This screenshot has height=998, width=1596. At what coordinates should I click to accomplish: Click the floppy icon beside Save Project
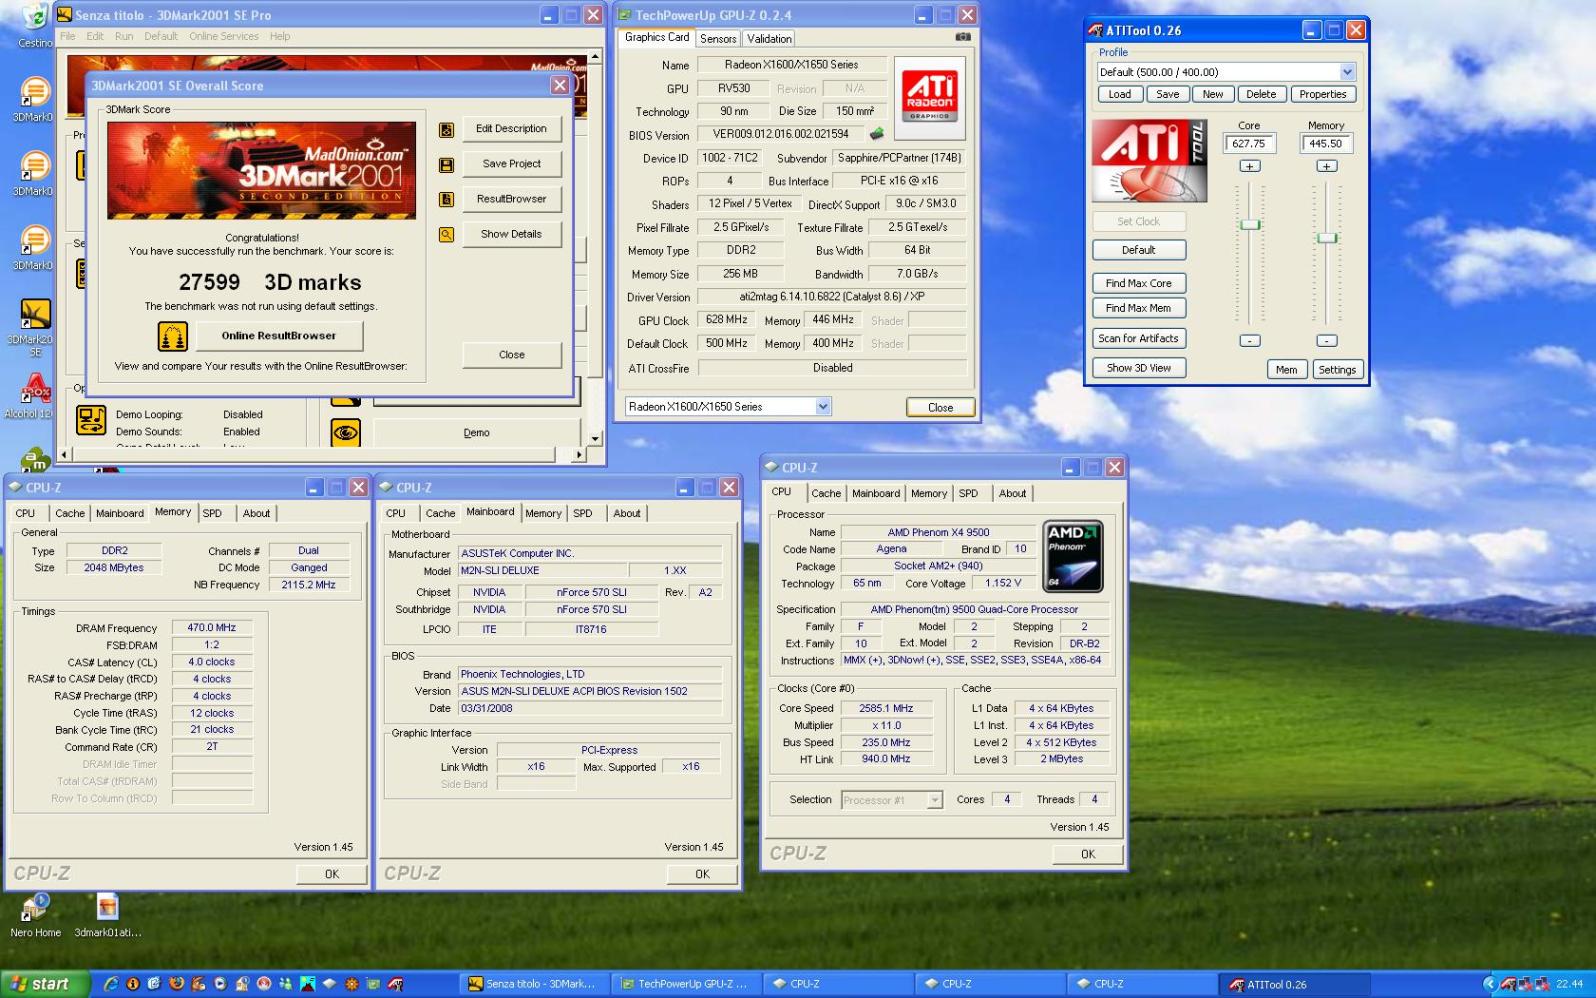(x=446, y=165)
